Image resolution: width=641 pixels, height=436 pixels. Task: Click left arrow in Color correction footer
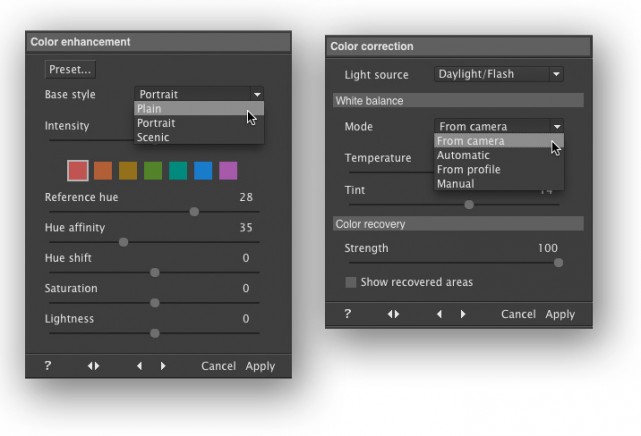pos(439,314)
